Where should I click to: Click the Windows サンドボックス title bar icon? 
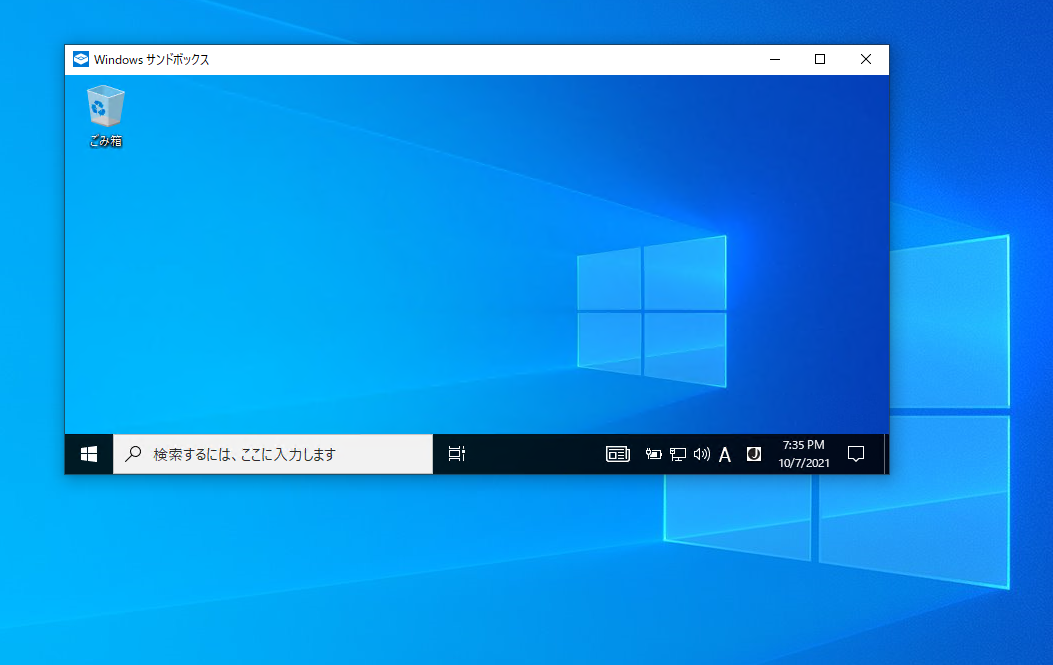(81, 59)
